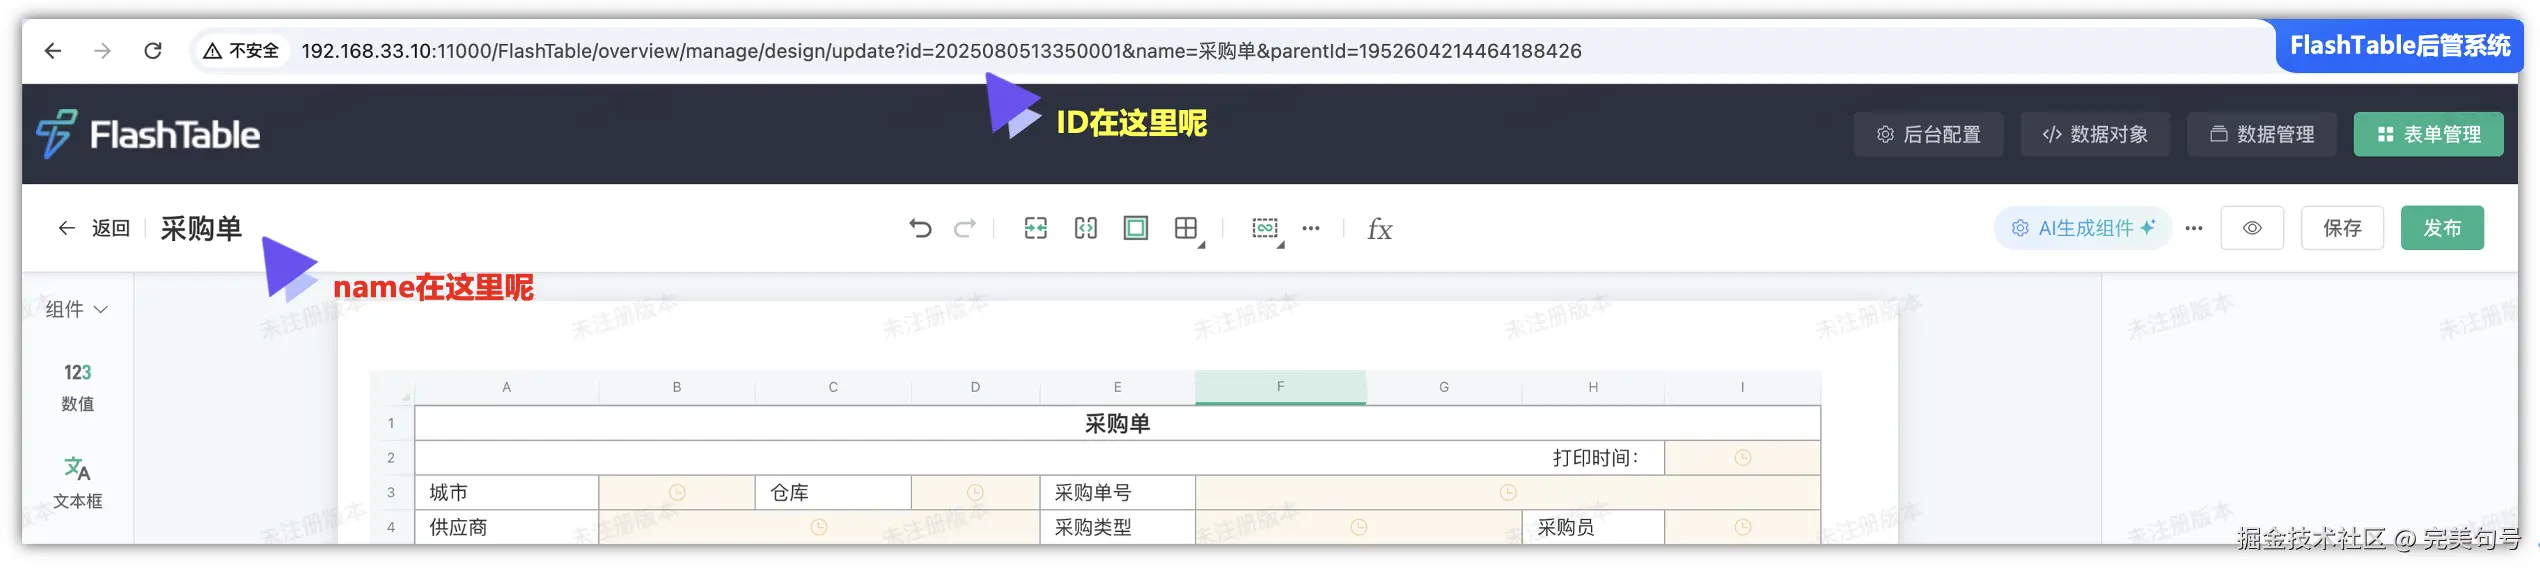The height and width of the screenshot is (570, 2540).
Task: Open the table grid border dropdown
Action: point(1189,229)
